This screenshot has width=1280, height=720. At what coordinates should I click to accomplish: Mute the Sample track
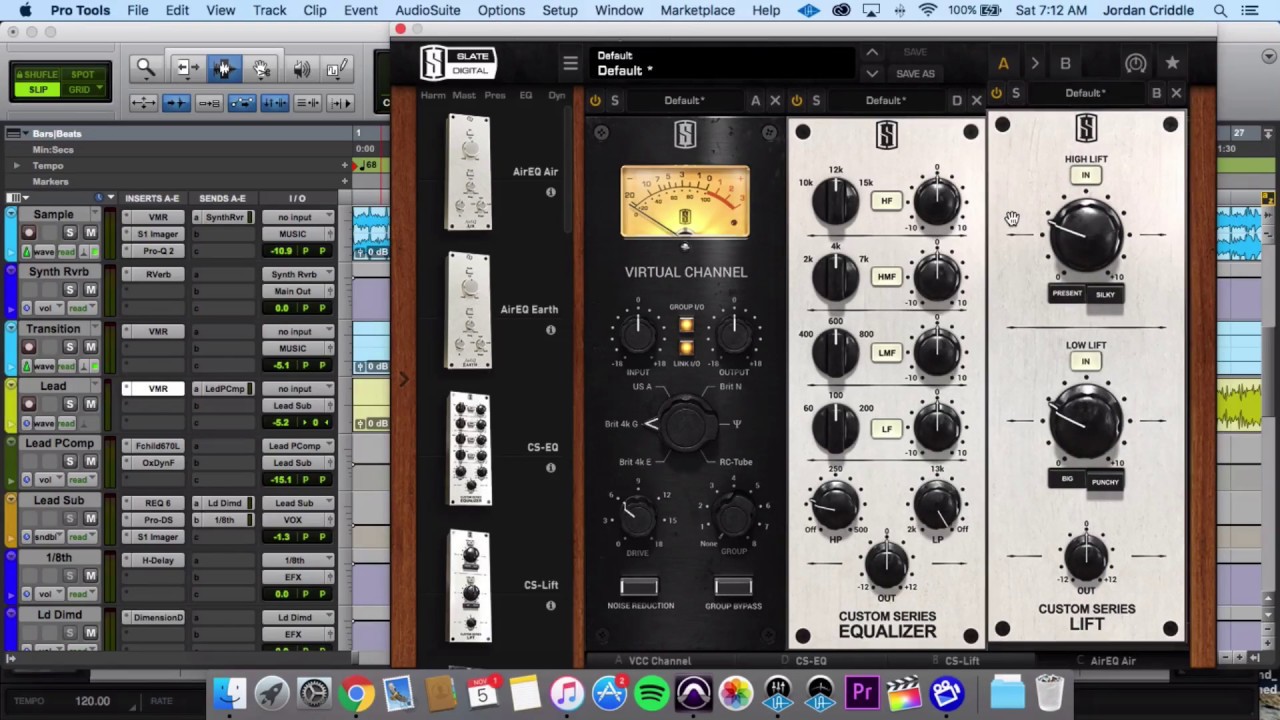(90, 232)
